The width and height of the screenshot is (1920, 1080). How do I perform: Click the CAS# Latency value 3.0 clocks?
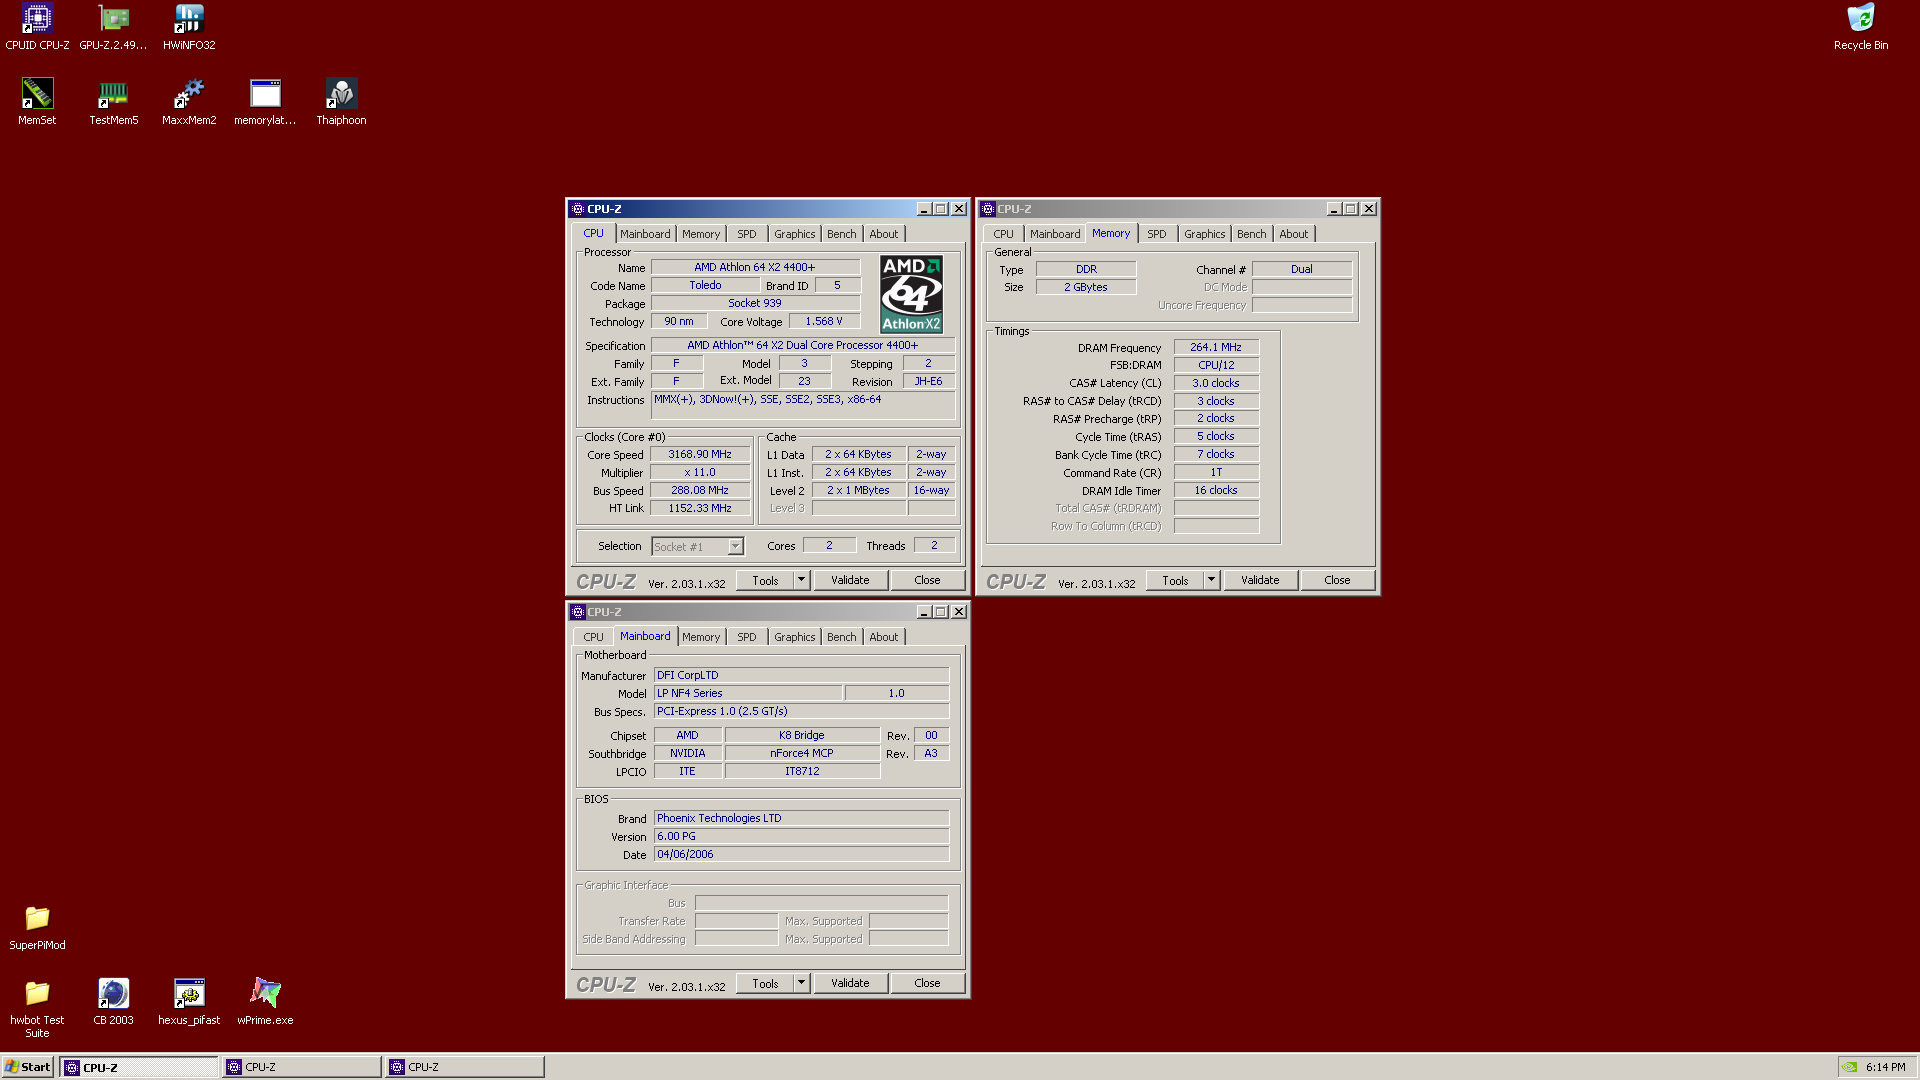pyautogui.click(x=1216, y=383)
